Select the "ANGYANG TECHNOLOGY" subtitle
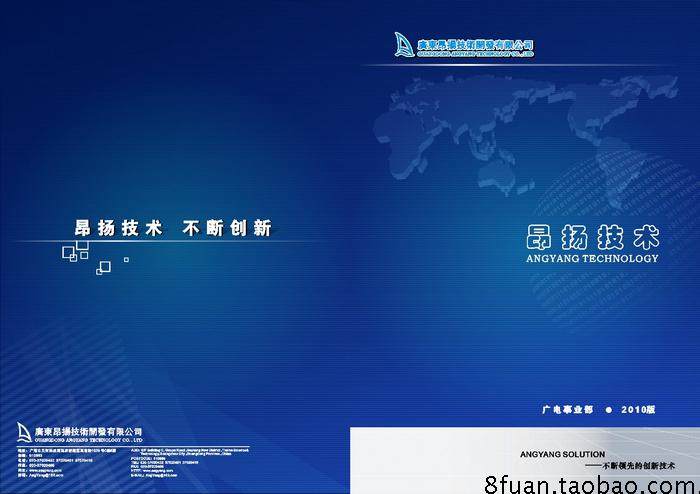 pos(592,258)
